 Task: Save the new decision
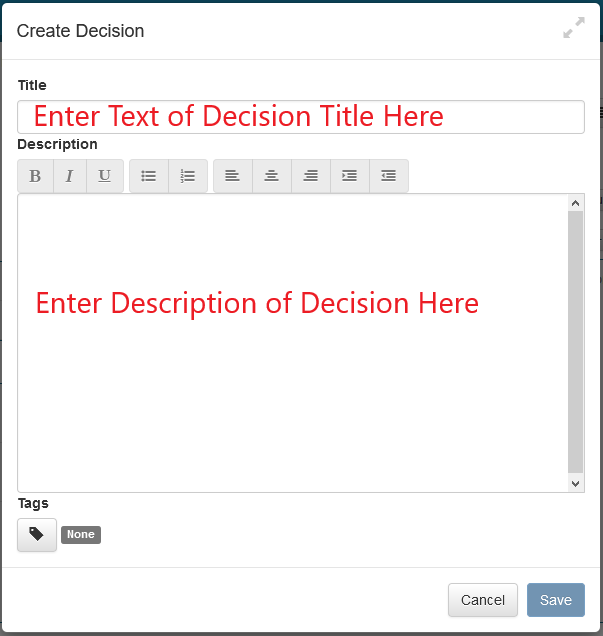coord(555,600)
